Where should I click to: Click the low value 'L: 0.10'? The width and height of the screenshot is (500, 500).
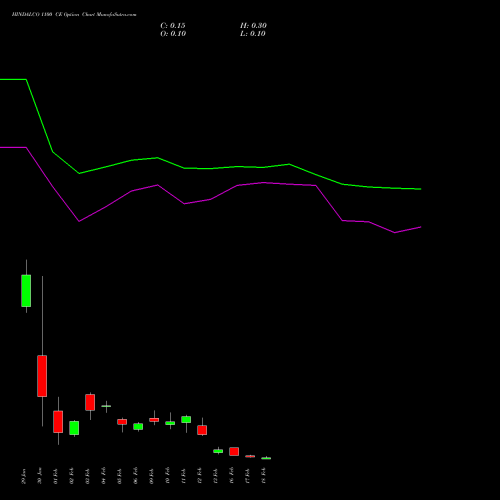(253, 34)
